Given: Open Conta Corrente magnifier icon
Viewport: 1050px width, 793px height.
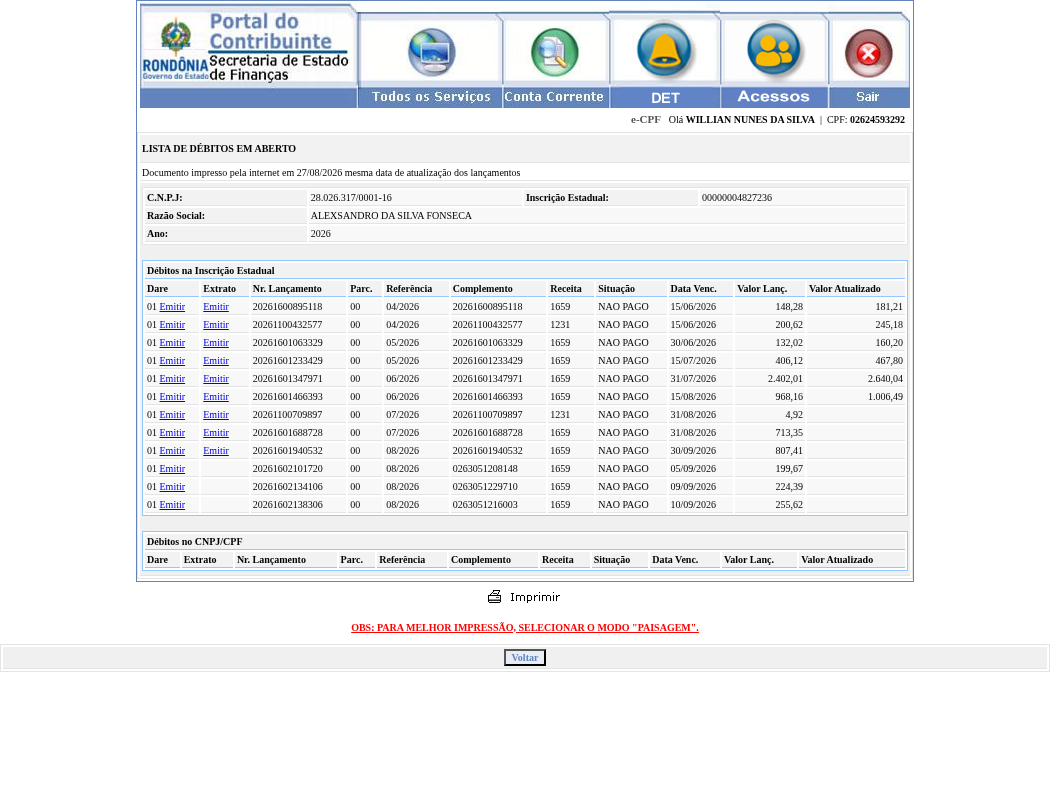Looking at the screenshot, I should coord(554,52).
